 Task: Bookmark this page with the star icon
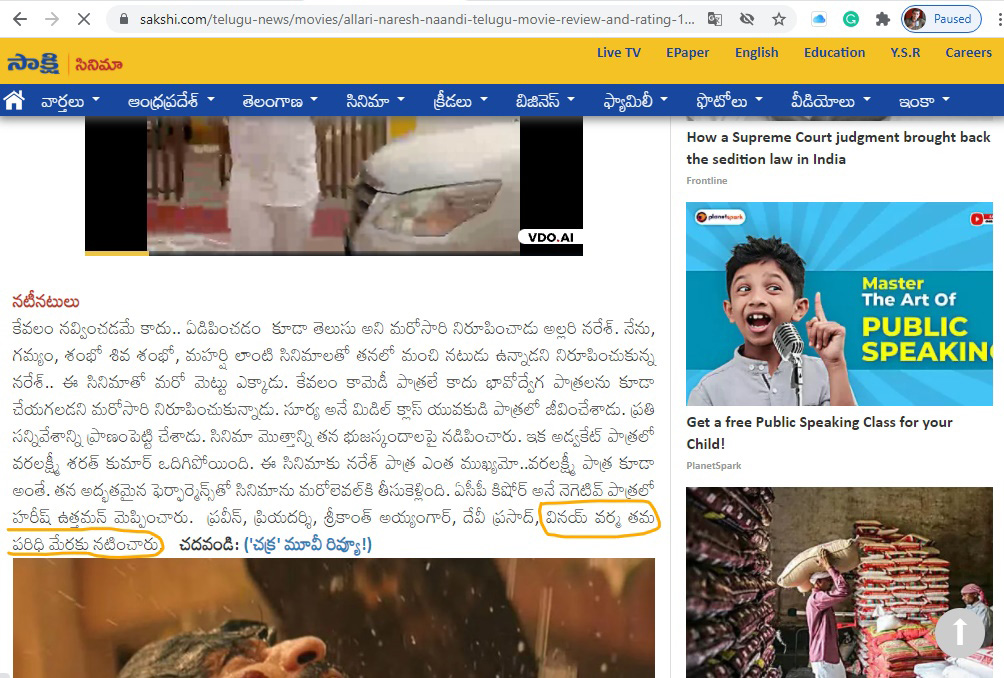point(779,19)
